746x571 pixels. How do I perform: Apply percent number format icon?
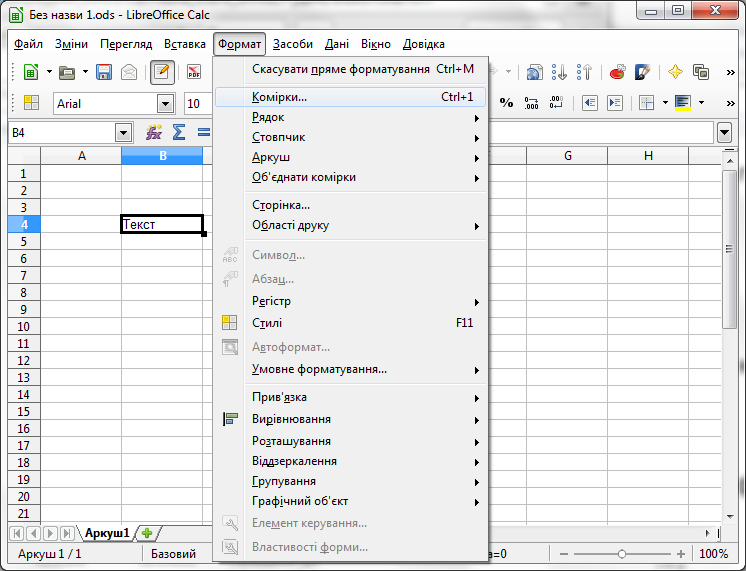[506, 103]
